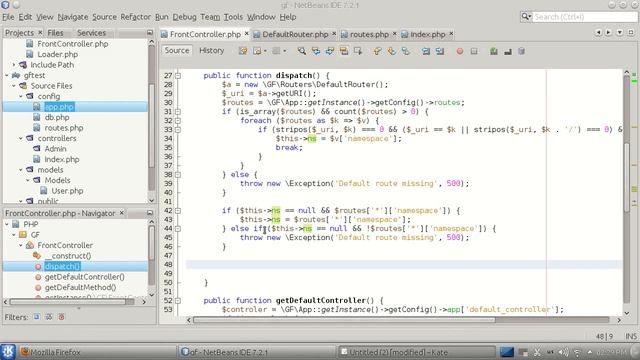Click Find Previous Occurrence icon
640x360 pixels.
point(316,51)
